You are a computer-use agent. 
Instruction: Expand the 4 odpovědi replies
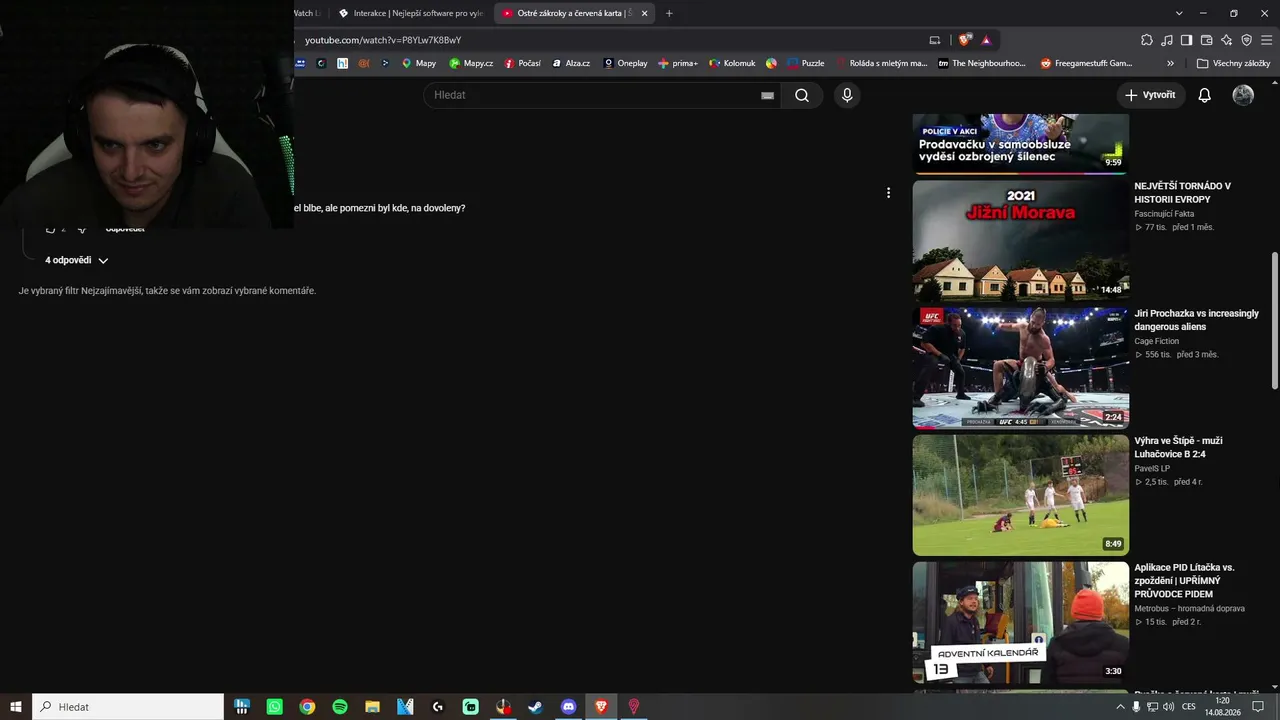point(77,260)
